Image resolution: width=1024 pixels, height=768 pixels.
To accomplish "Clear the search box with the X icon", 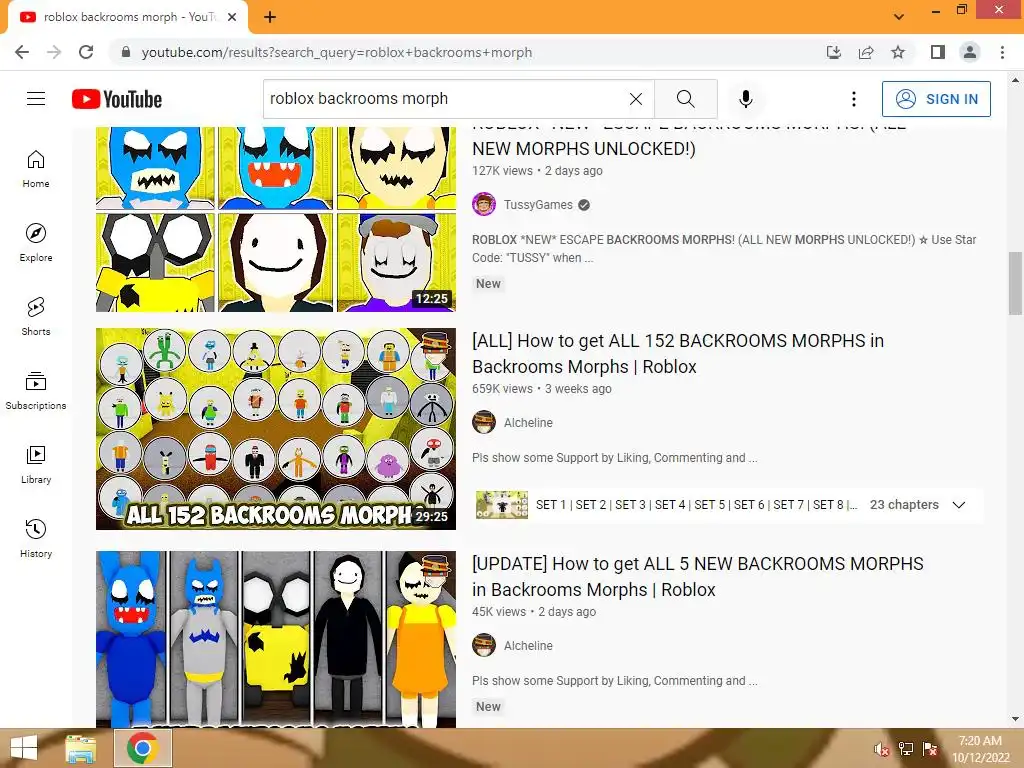I will tap(635, 99).
